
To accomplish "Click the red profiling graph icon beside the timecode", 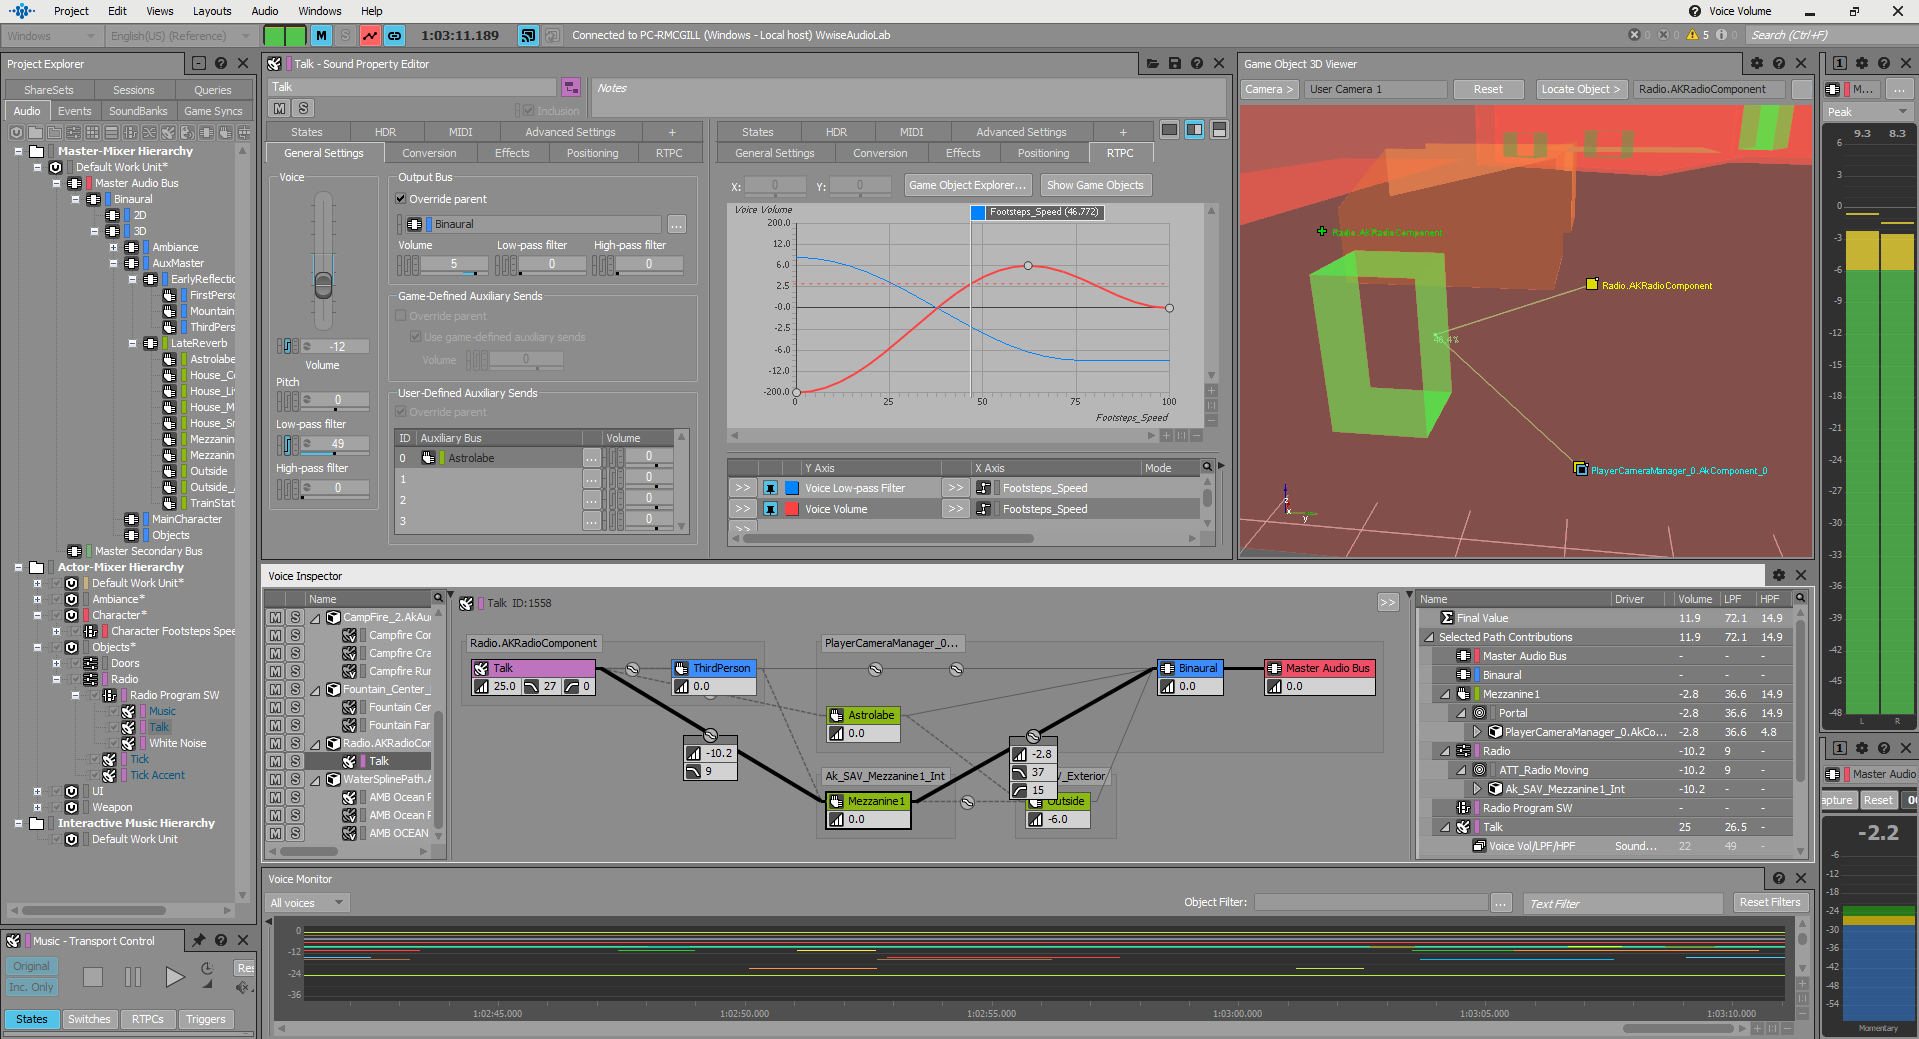I will click(370, 35).
